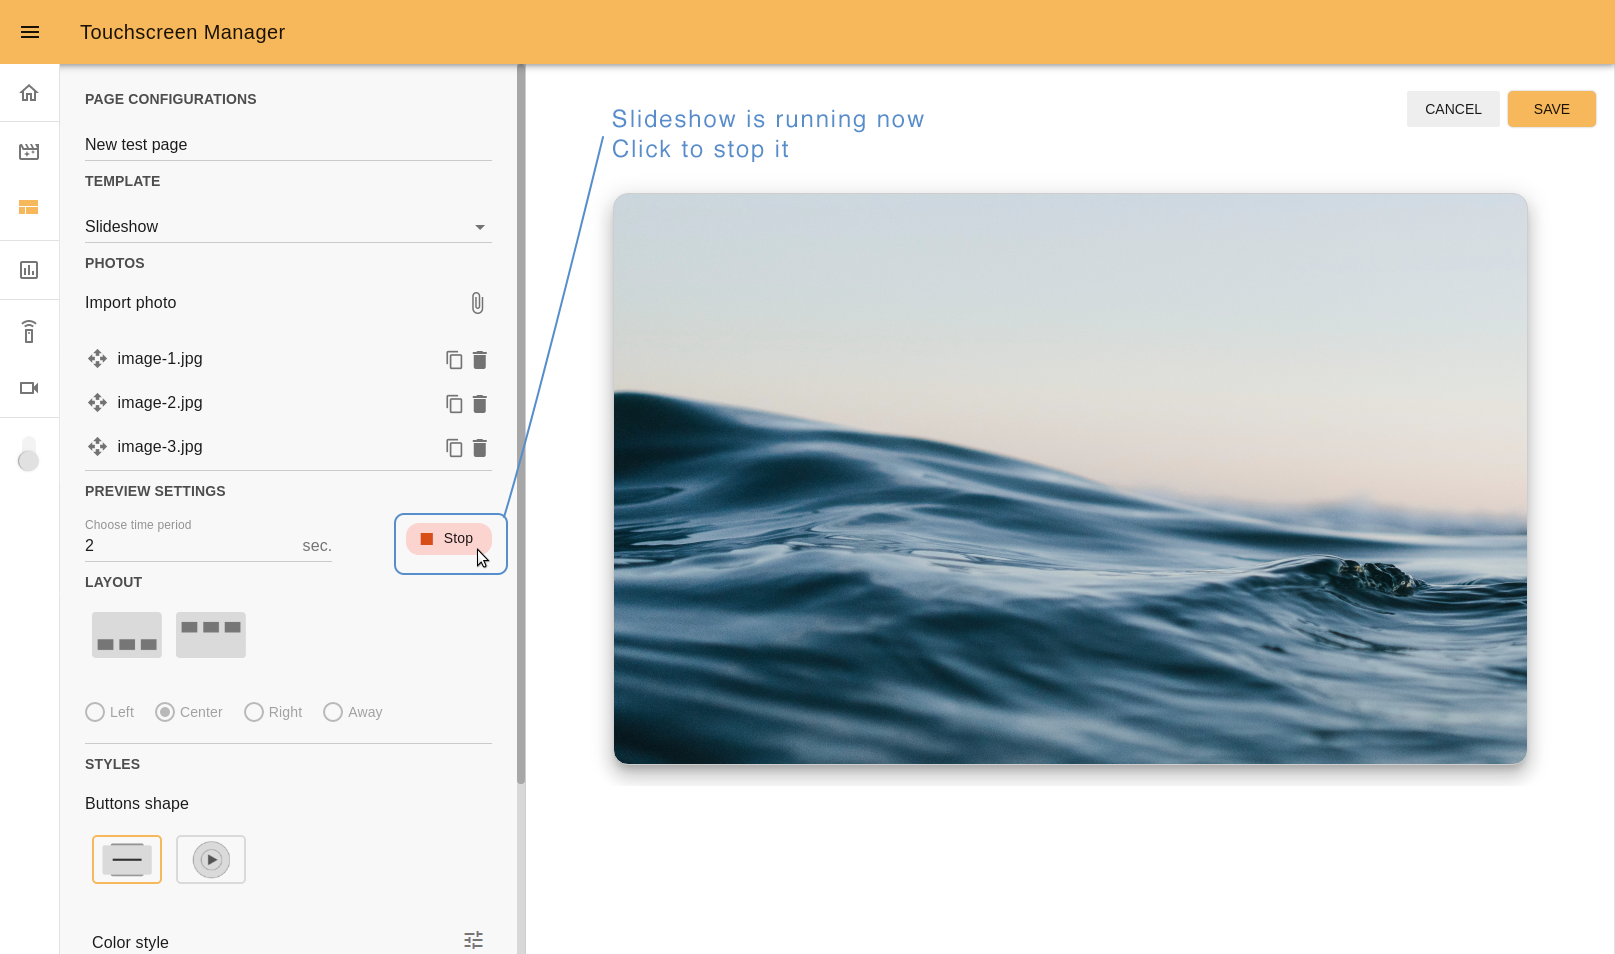Click the Import photo label
The image size is (1615, 954).
tap(131, 302)
